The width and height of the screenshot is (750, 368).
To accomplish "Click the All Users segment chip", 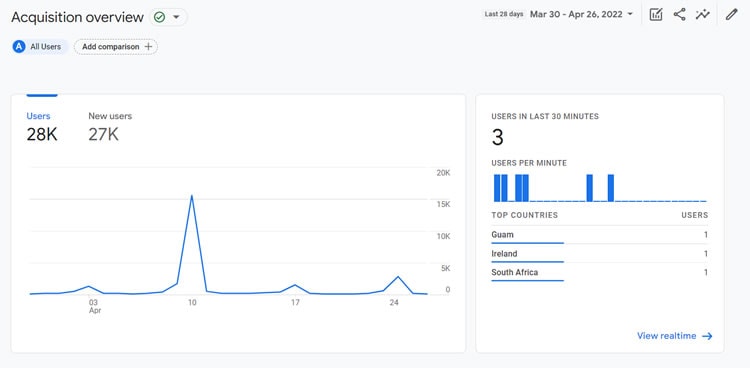I will pyautogui.click(x=41, y=47).
